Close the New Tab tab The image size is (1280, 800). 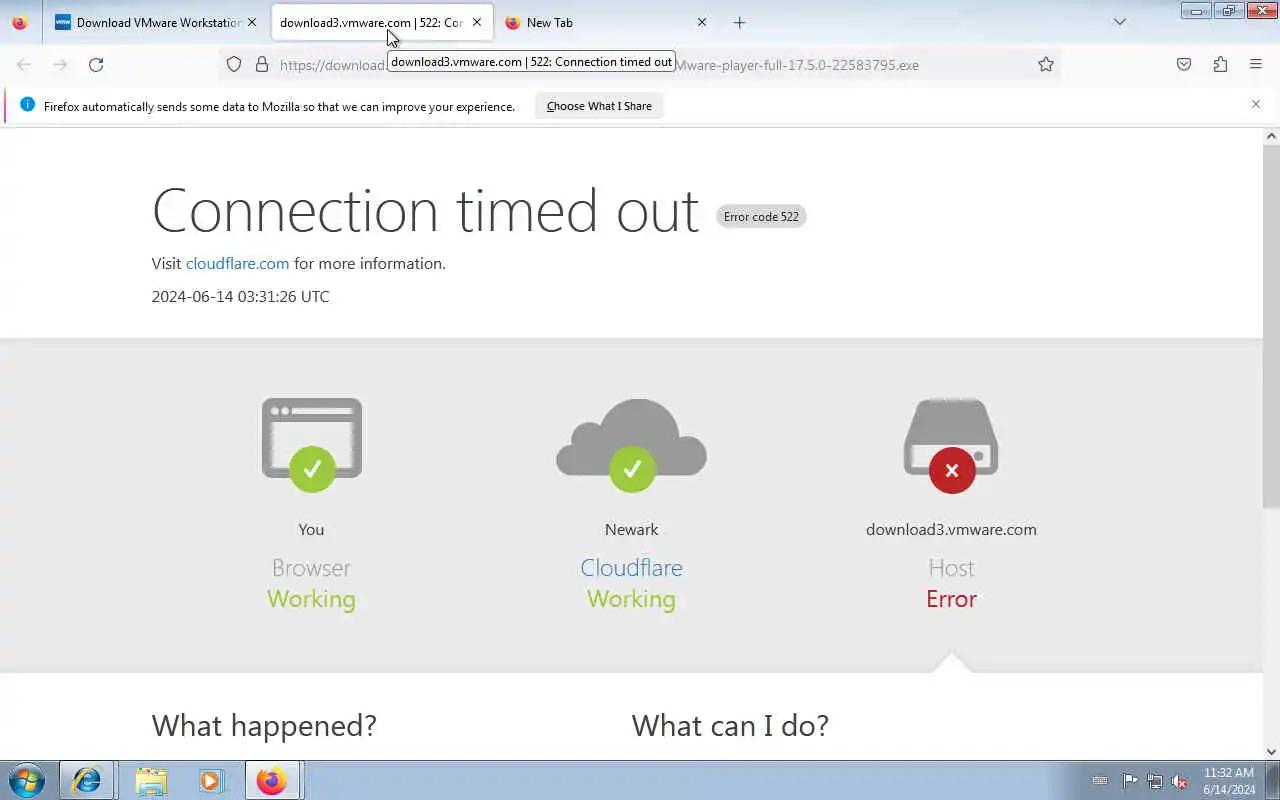[702, 22]
